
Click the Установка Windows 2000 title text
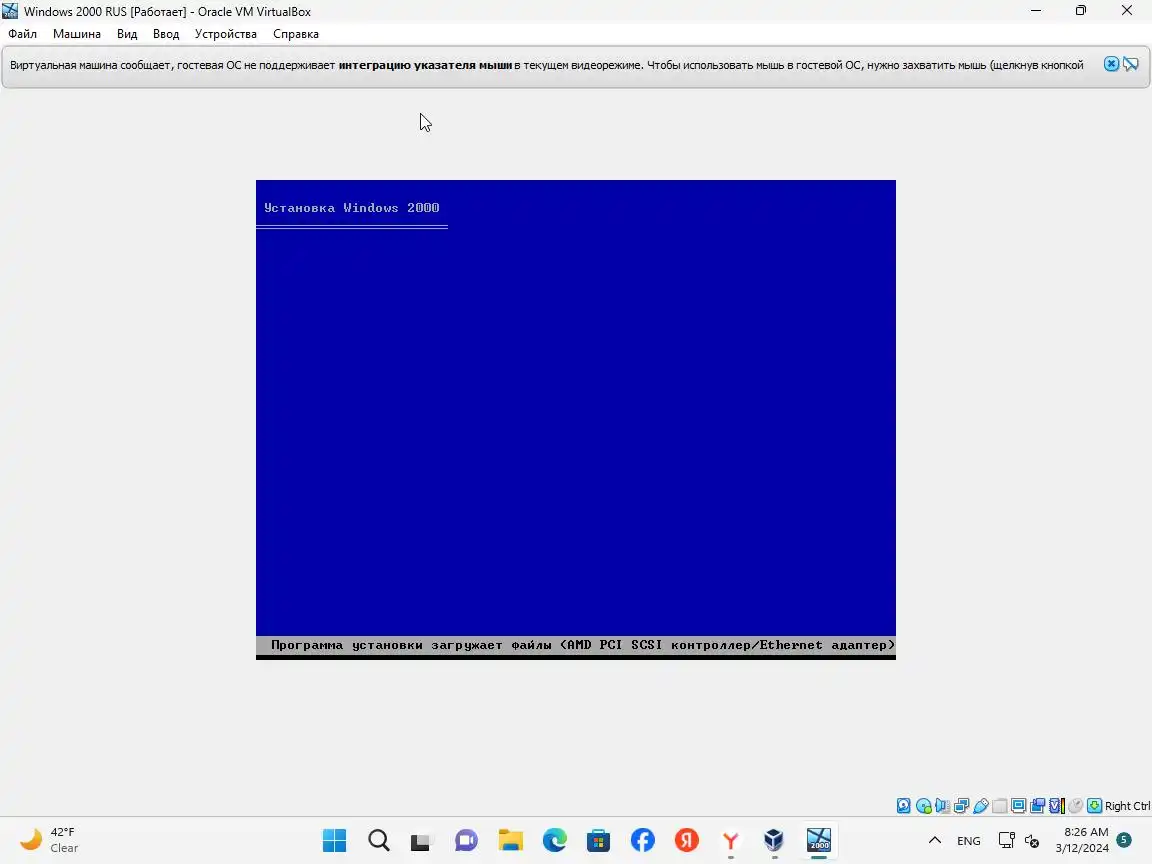click(x=351, y=208)
